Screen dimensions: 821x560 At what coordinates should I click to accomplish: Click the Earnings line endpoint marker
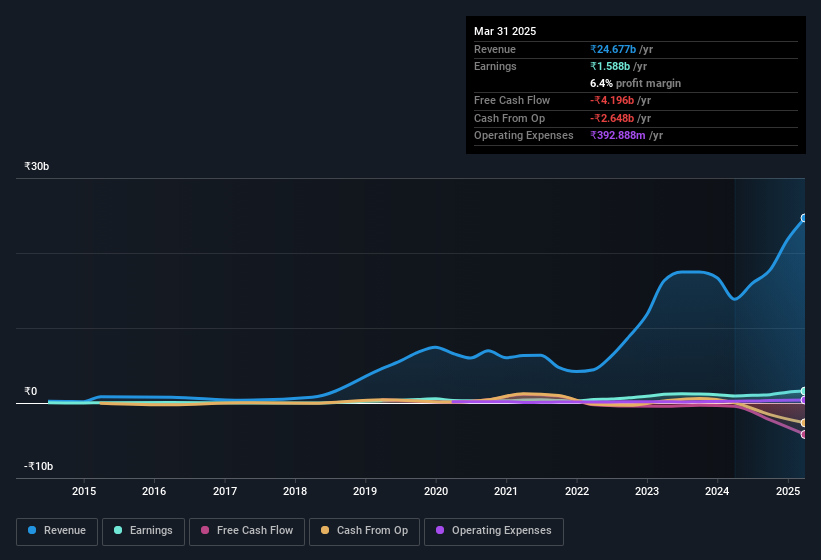tap(804, 391)
